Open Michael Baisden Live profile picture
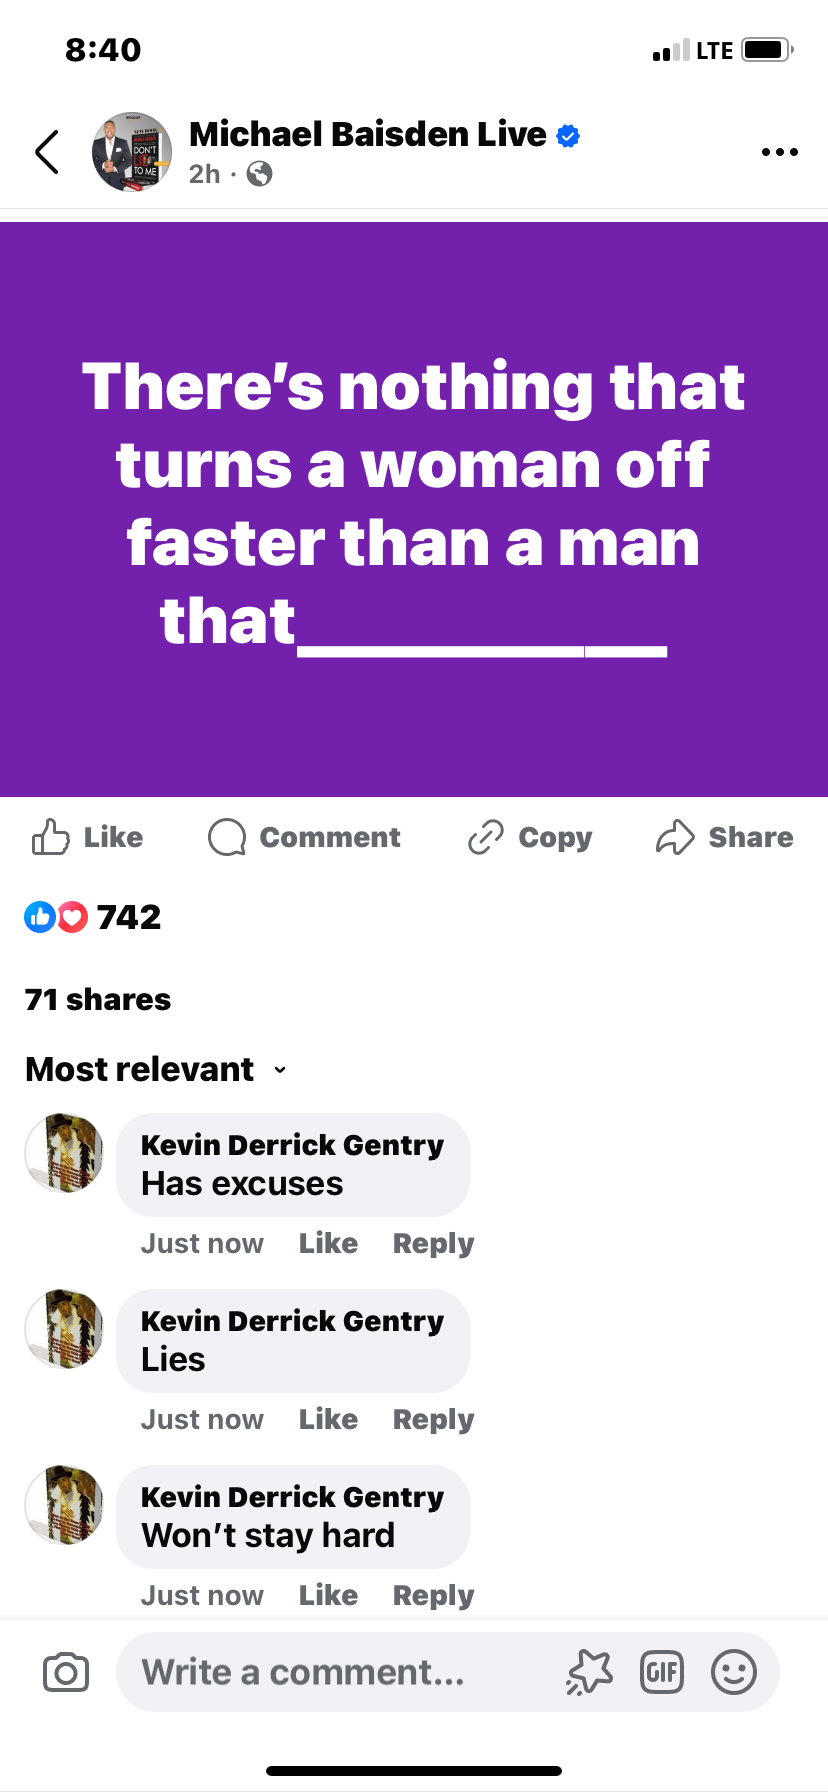This screenshot has height=1792, width=828. click(x=132, y=152)
